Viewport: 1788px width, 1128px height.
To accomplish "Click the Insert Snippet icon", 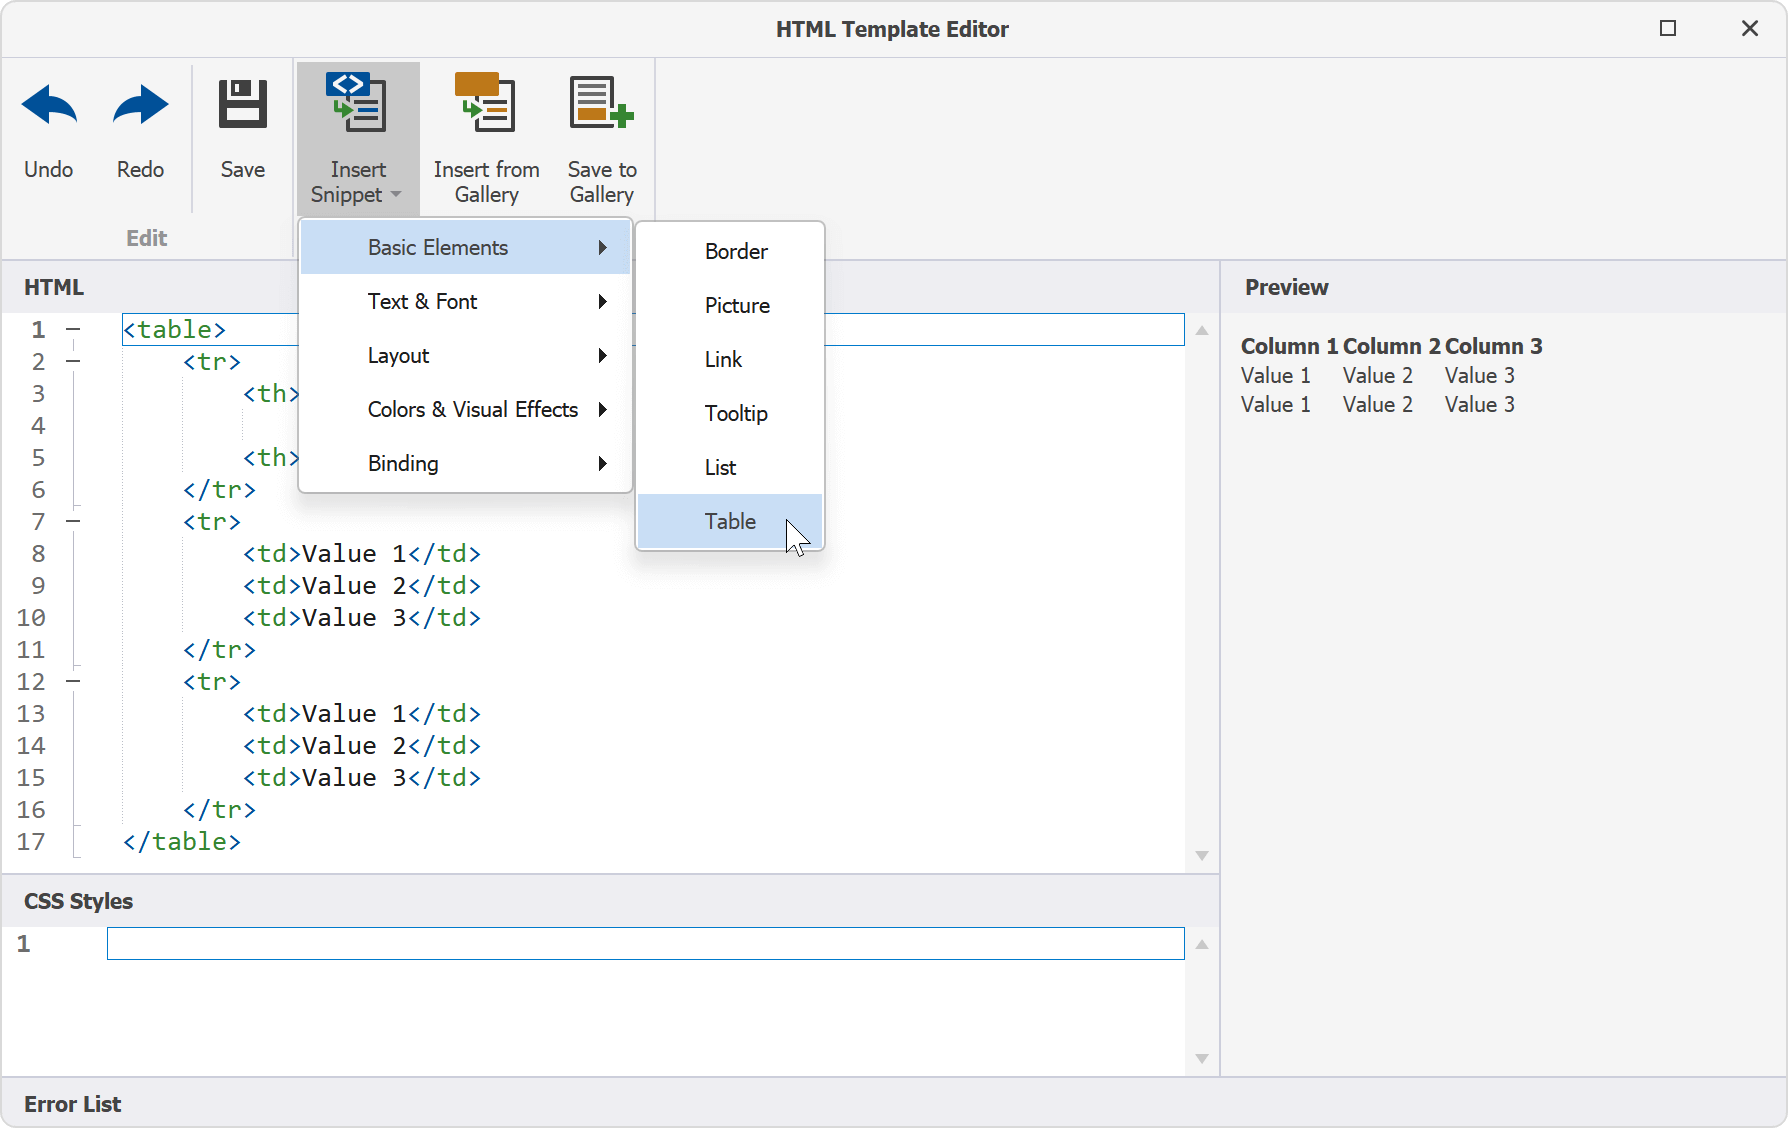I will (357, 103).
